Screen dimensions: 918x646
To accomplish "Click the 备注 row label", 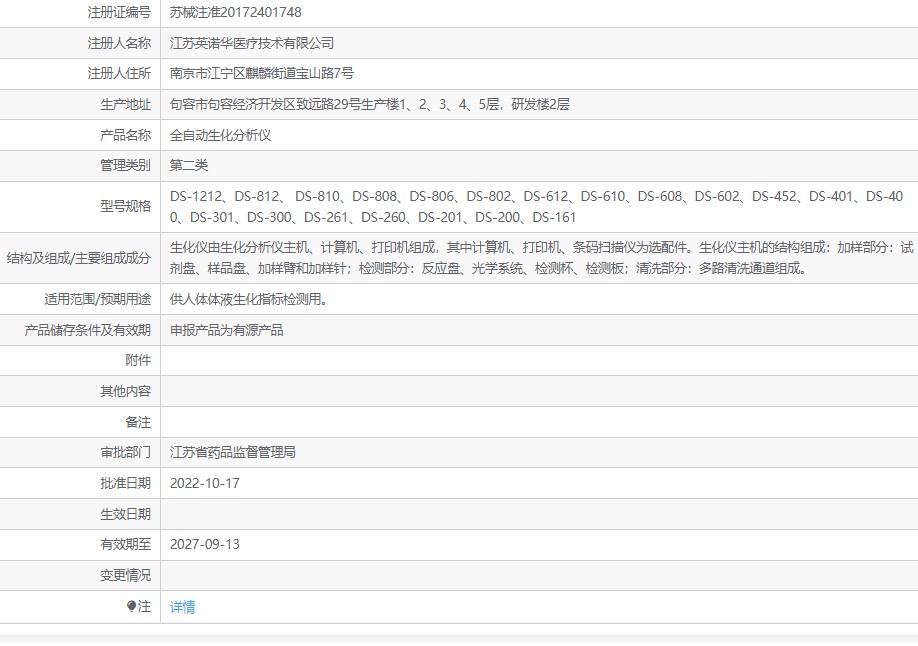I will tap(138, 422).
